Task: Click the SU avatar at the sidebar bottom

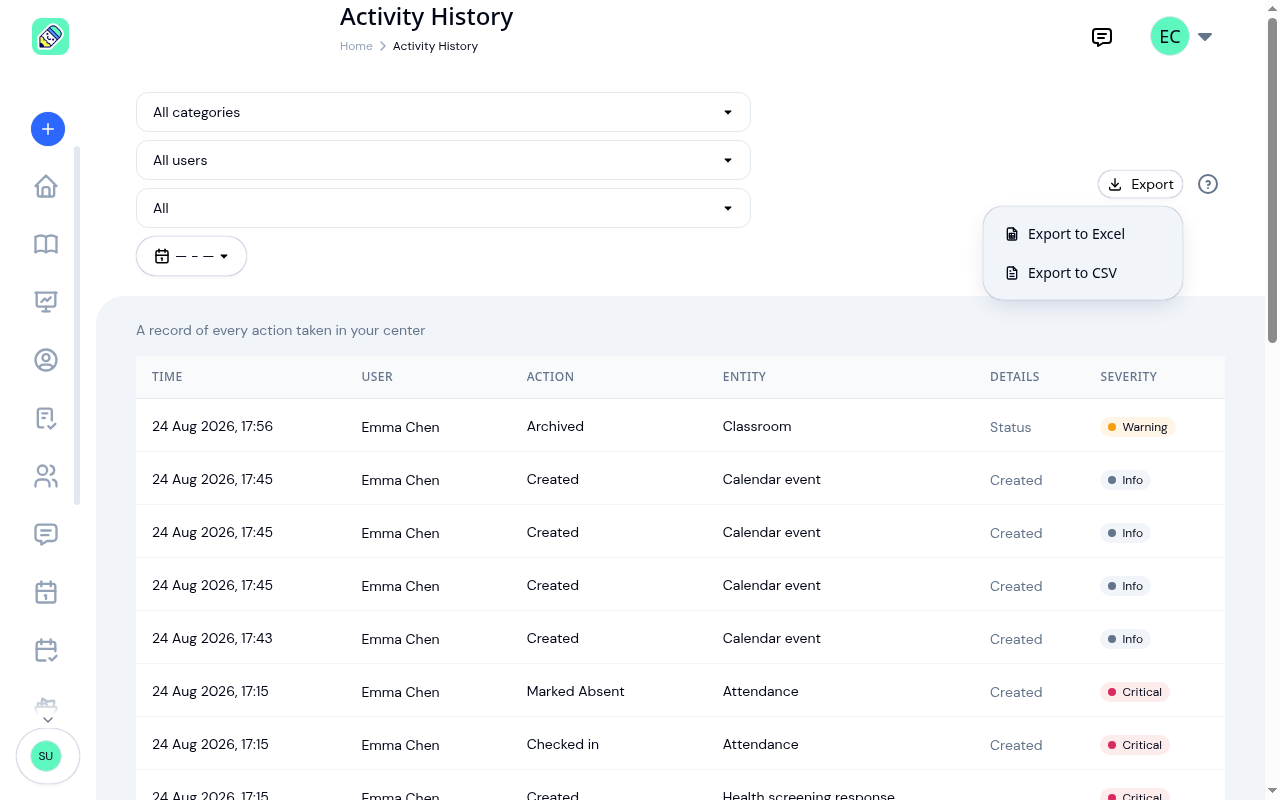Action: pyautogui.click(x=46, y=756)
